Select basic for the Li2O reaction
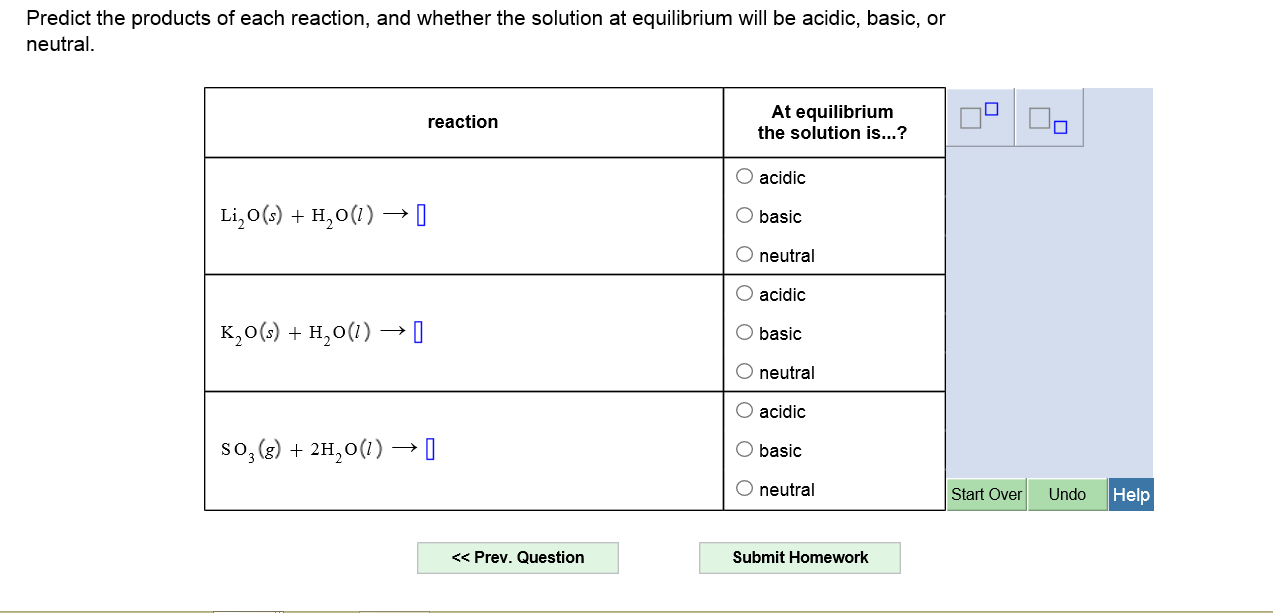Viewport: 1273px width, 613px height. (744, 215)
